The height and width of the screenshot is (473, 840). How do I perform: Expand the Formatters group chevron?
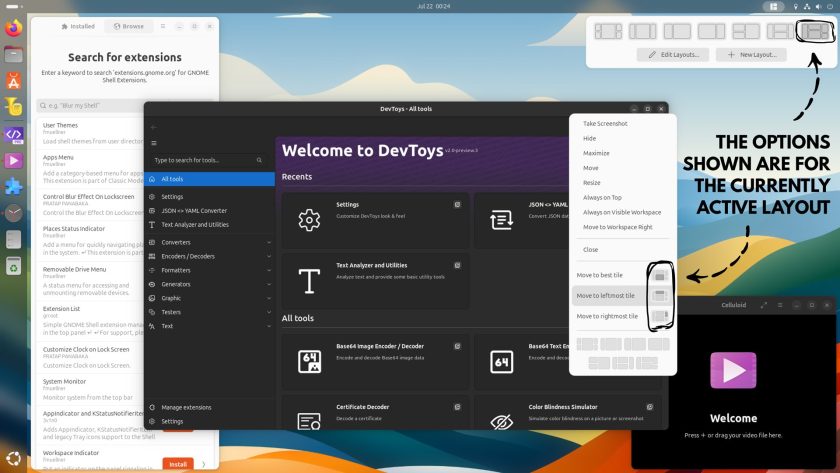[269, 270]
